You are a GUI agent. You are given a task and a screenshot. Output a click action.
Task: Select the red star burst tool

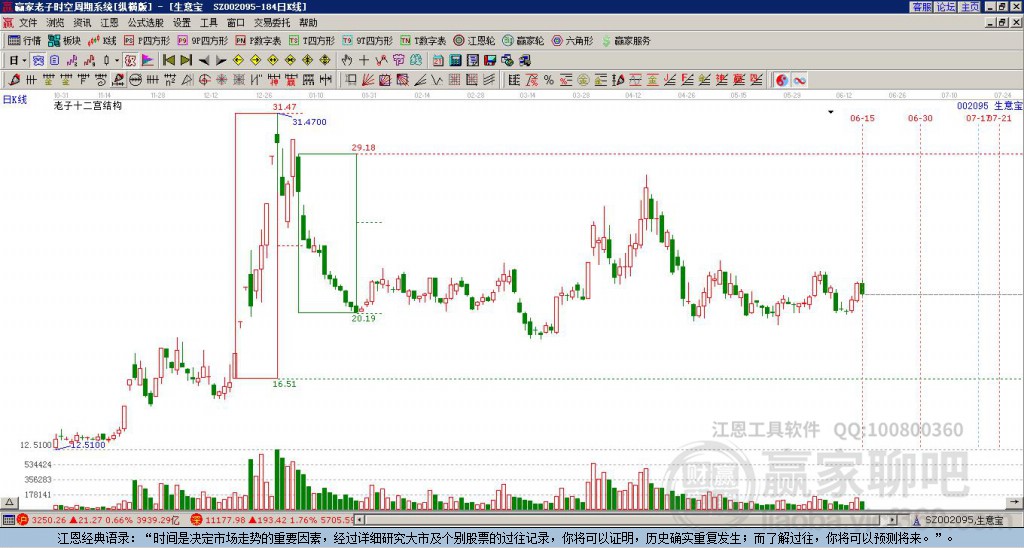click(222, 80)
